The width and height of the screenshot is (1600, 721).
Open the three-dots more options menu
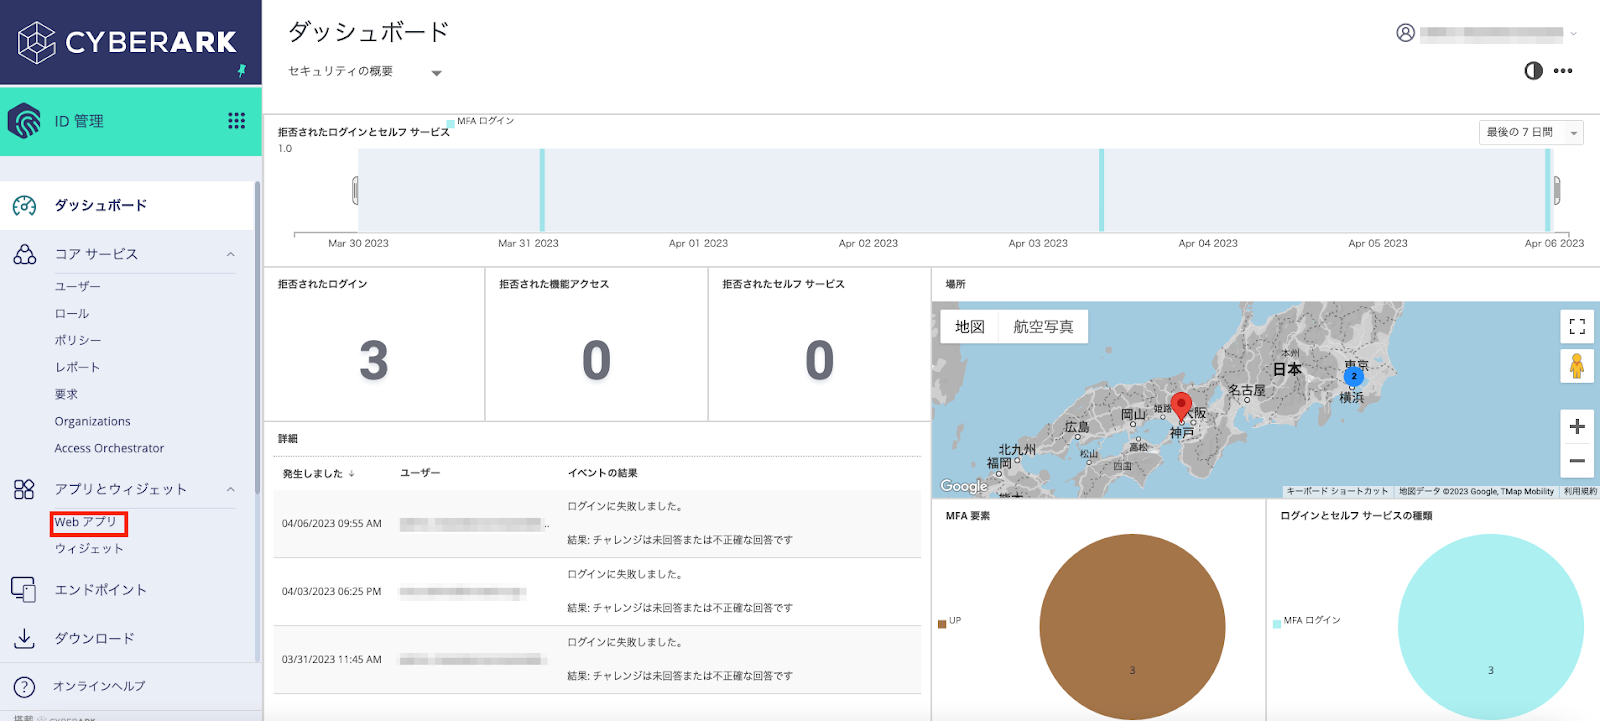click(x=1563, y=71)
